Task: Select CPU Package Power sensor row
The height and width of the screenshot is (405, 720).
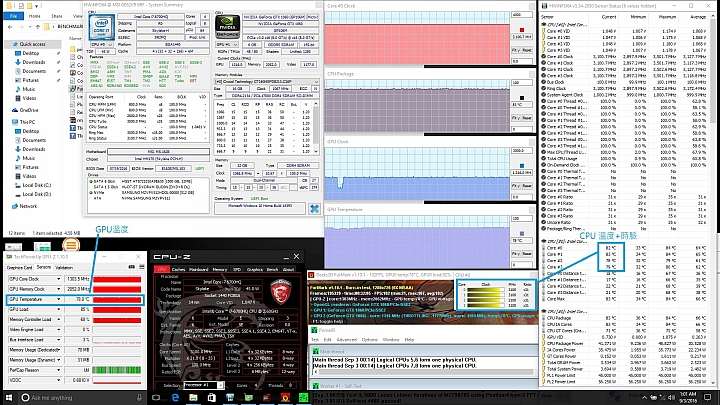Action: click(x=624, y=343)
